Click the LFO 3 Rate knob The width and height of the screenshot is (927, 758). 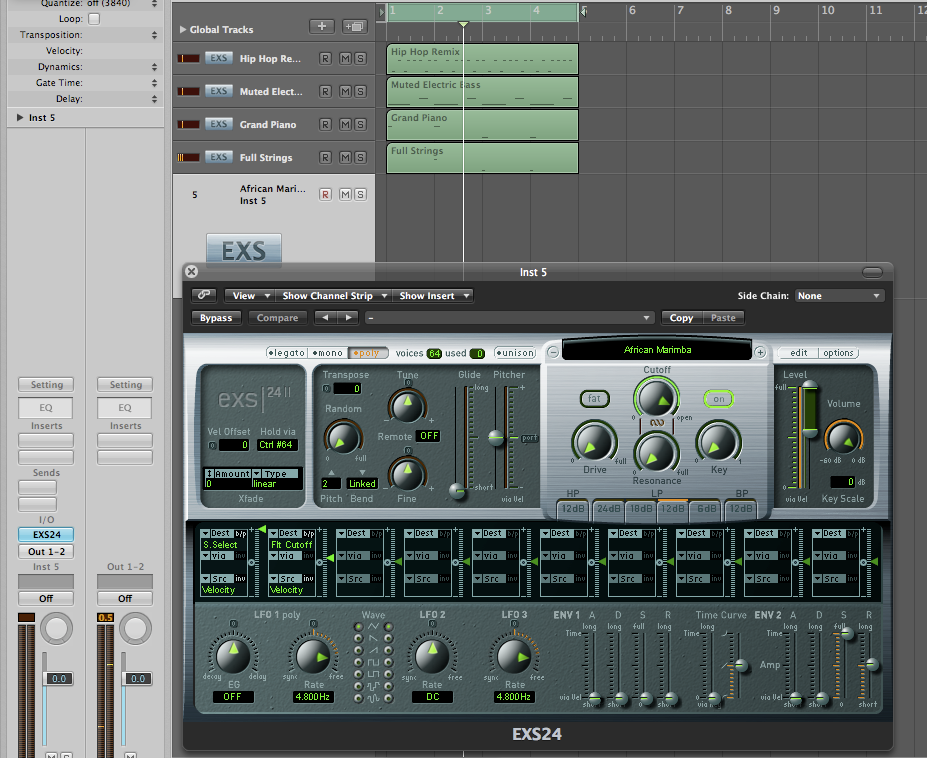(514, 655)
